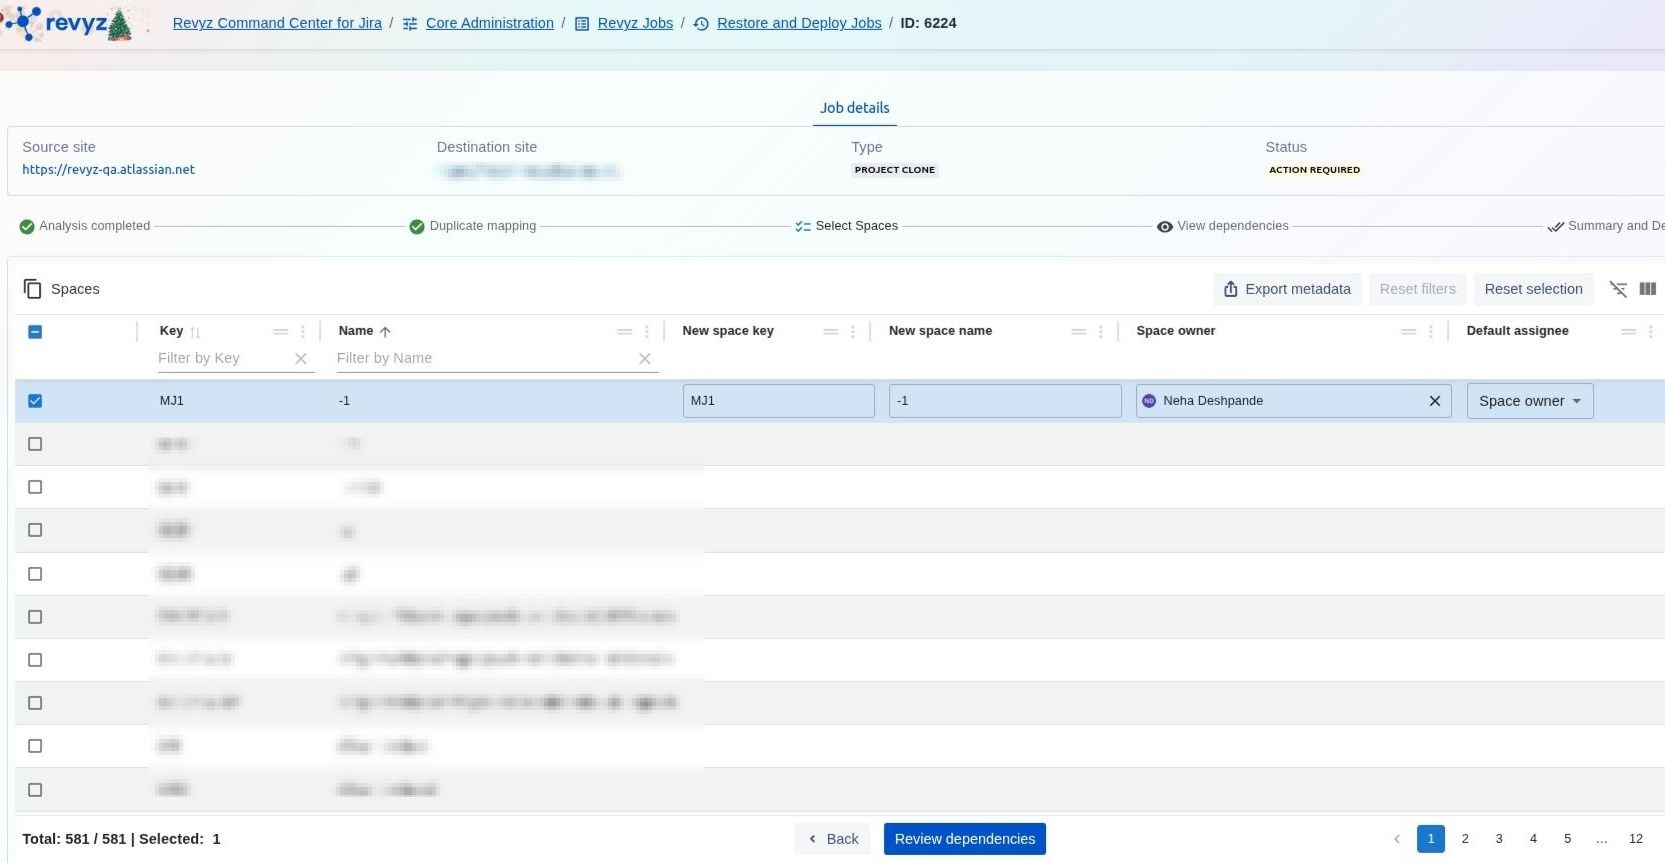This screenshot has width=1665, height=863.
Task: Open the Restore and Deploy Jobs breadcrumb
Action: tap(798, 23)
